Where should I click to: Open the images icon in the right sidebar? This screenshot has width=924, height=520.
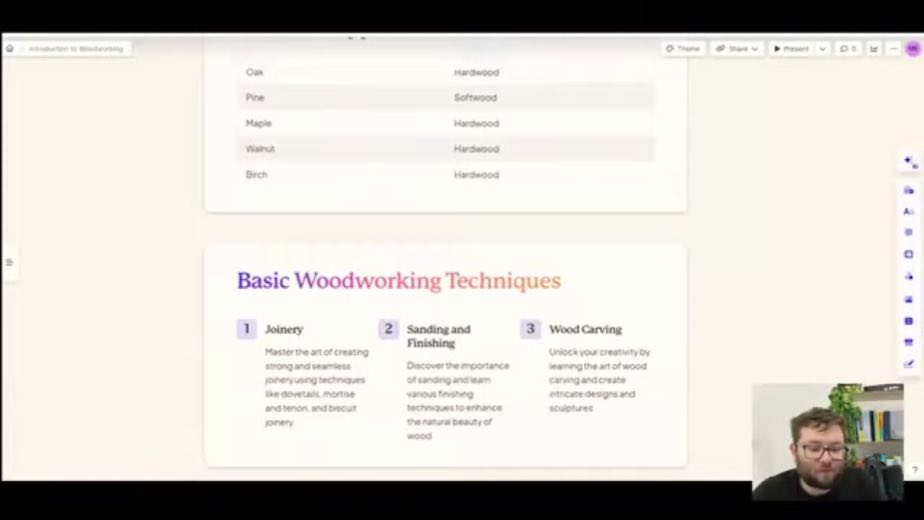909,300
